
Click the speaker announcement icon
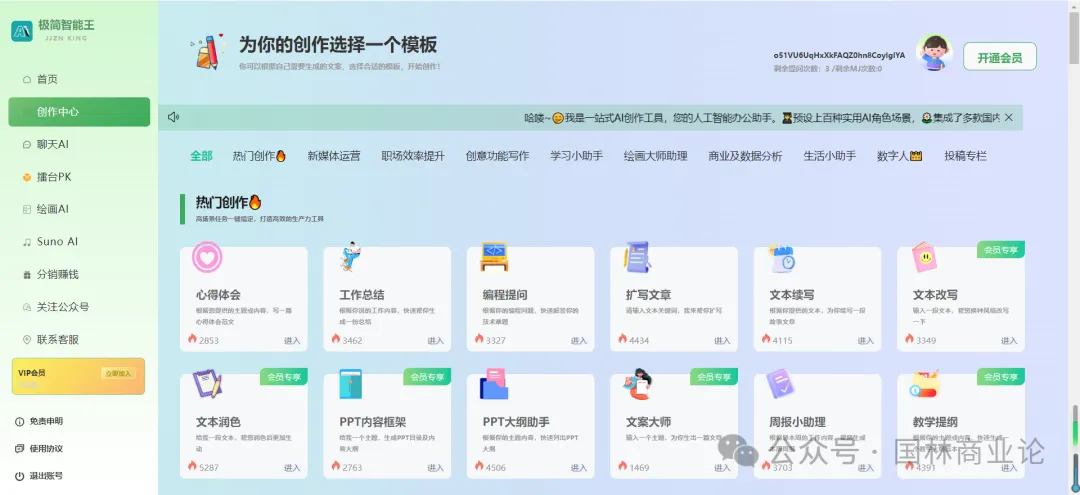[174, 117]
